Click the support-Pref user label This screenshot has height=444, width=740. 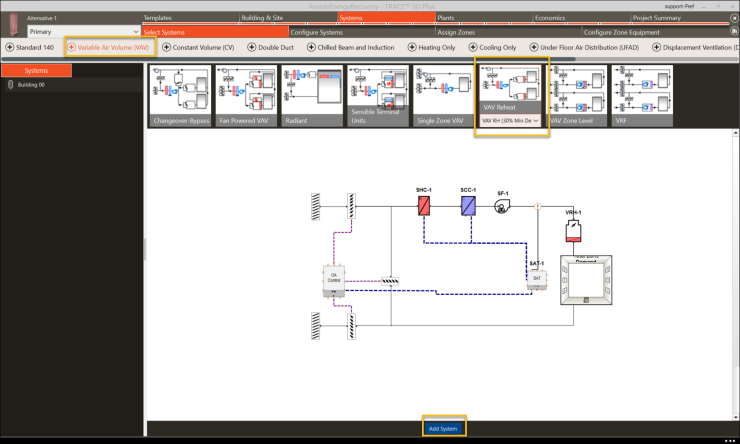pyautogui.click(x=679, y=6)
